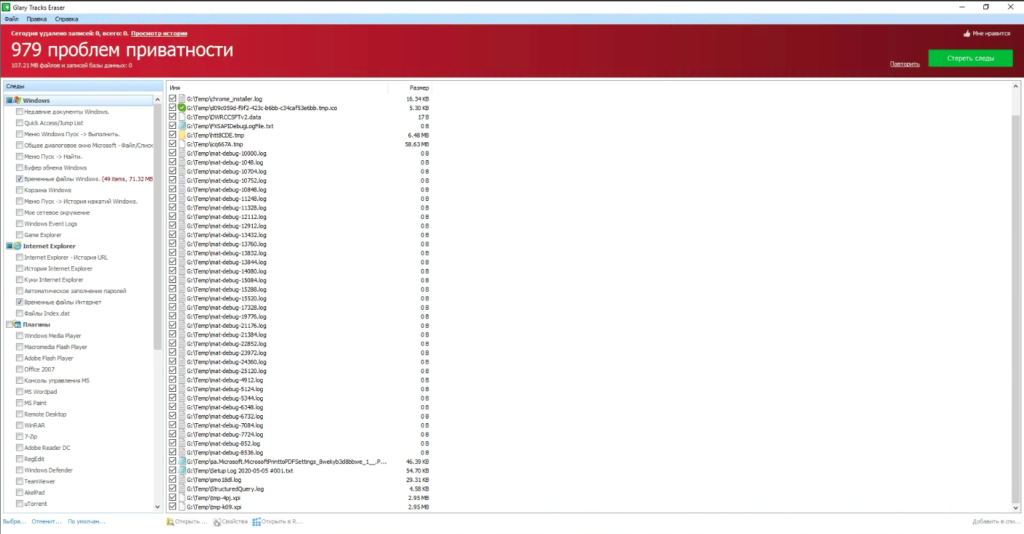Click the Internet Explorer group icon
The image size is (1024, 534).
[17, 246]
